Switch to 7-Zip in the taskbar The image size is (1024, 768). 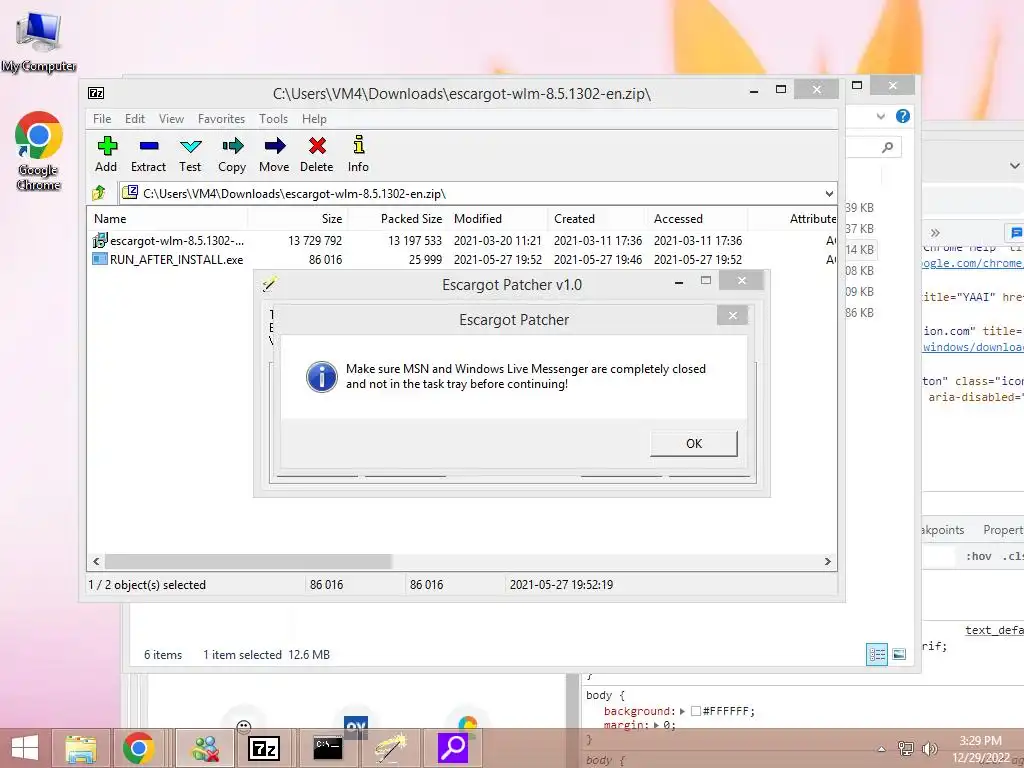tap(264, 748)
